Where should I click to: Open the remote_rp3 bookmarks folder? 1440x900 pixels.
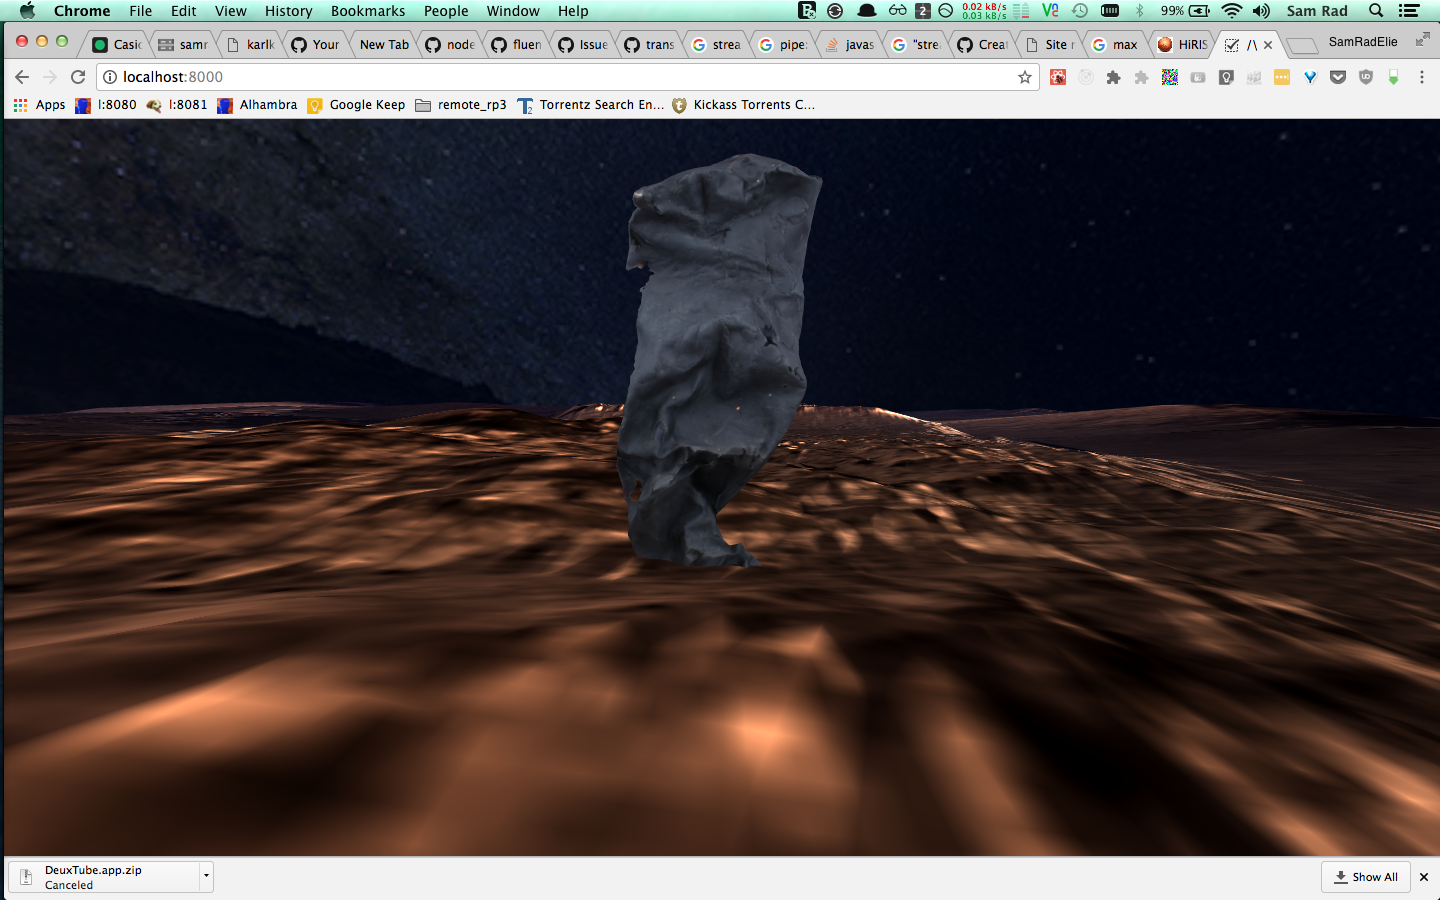461,105
